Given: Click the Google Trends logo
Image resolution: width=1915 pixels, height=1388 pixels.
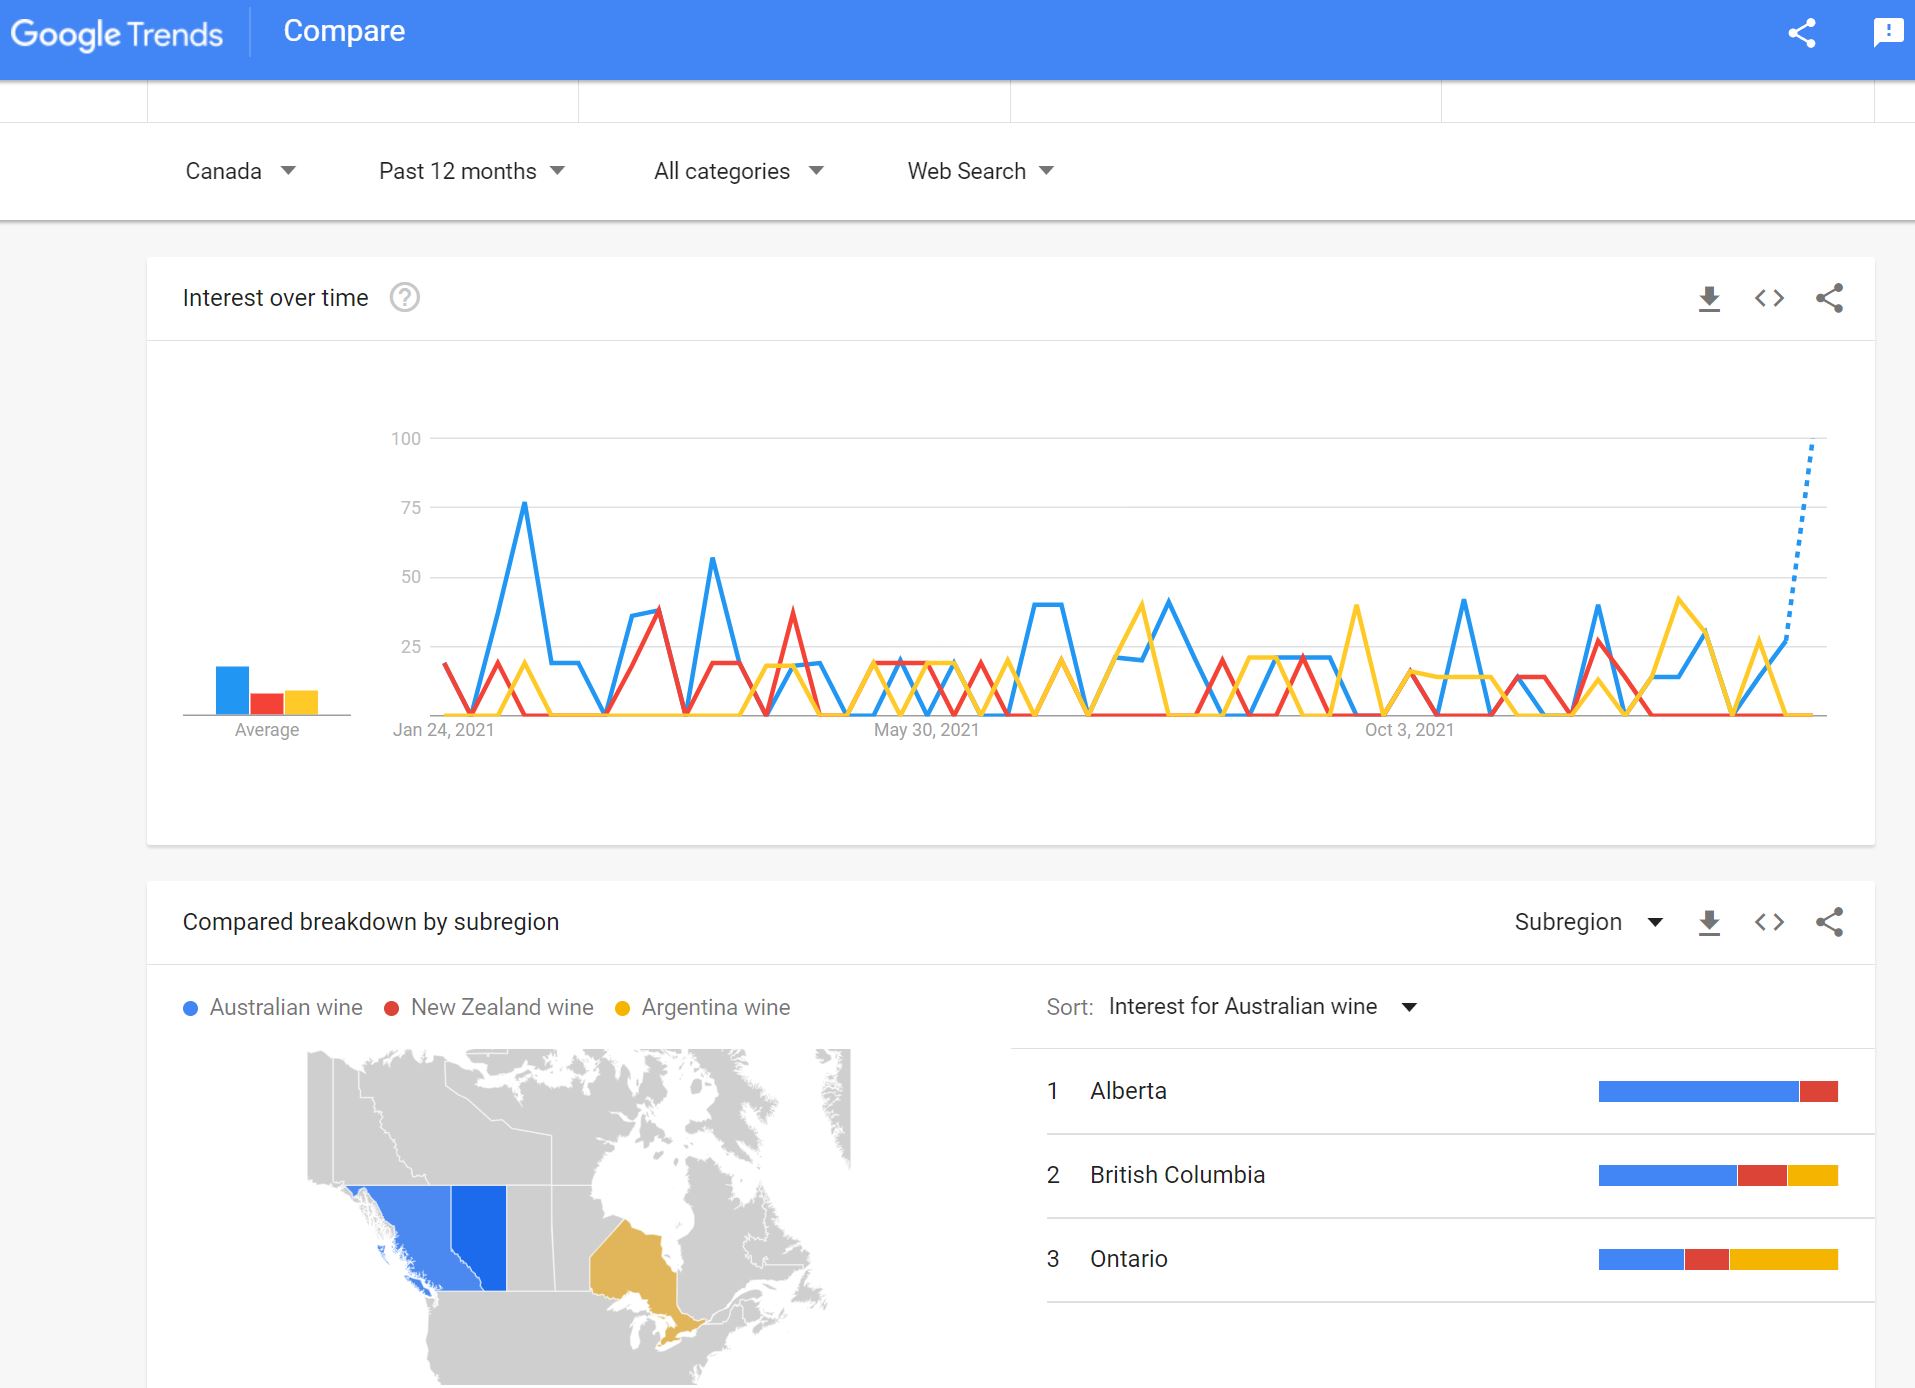Looking at the screenshot, I should pyautogui.click(x=116, y=34).
